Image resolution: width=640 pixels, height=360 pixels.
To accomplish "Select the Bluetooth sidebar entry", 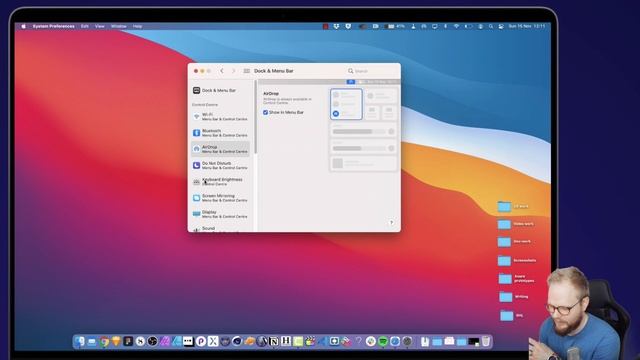I will click(x=220, y=133).
